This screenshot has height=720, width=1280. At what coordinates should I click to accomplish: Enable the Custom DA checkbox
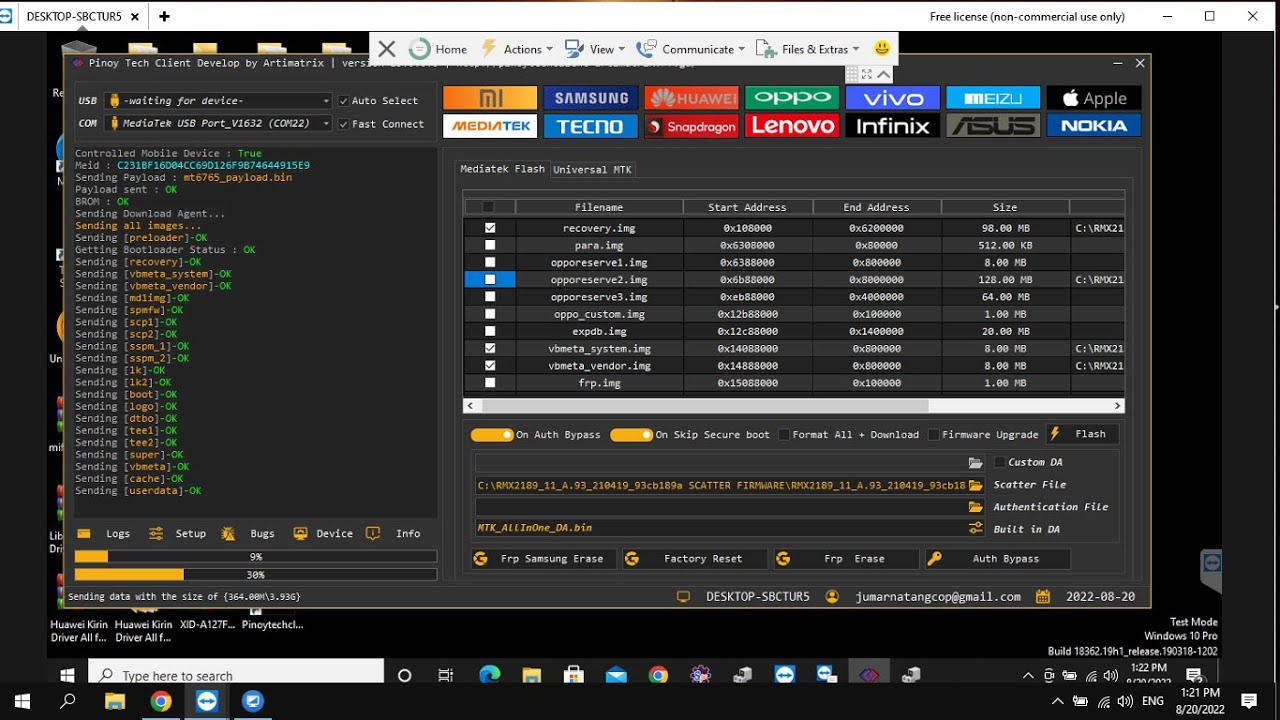1000,462
